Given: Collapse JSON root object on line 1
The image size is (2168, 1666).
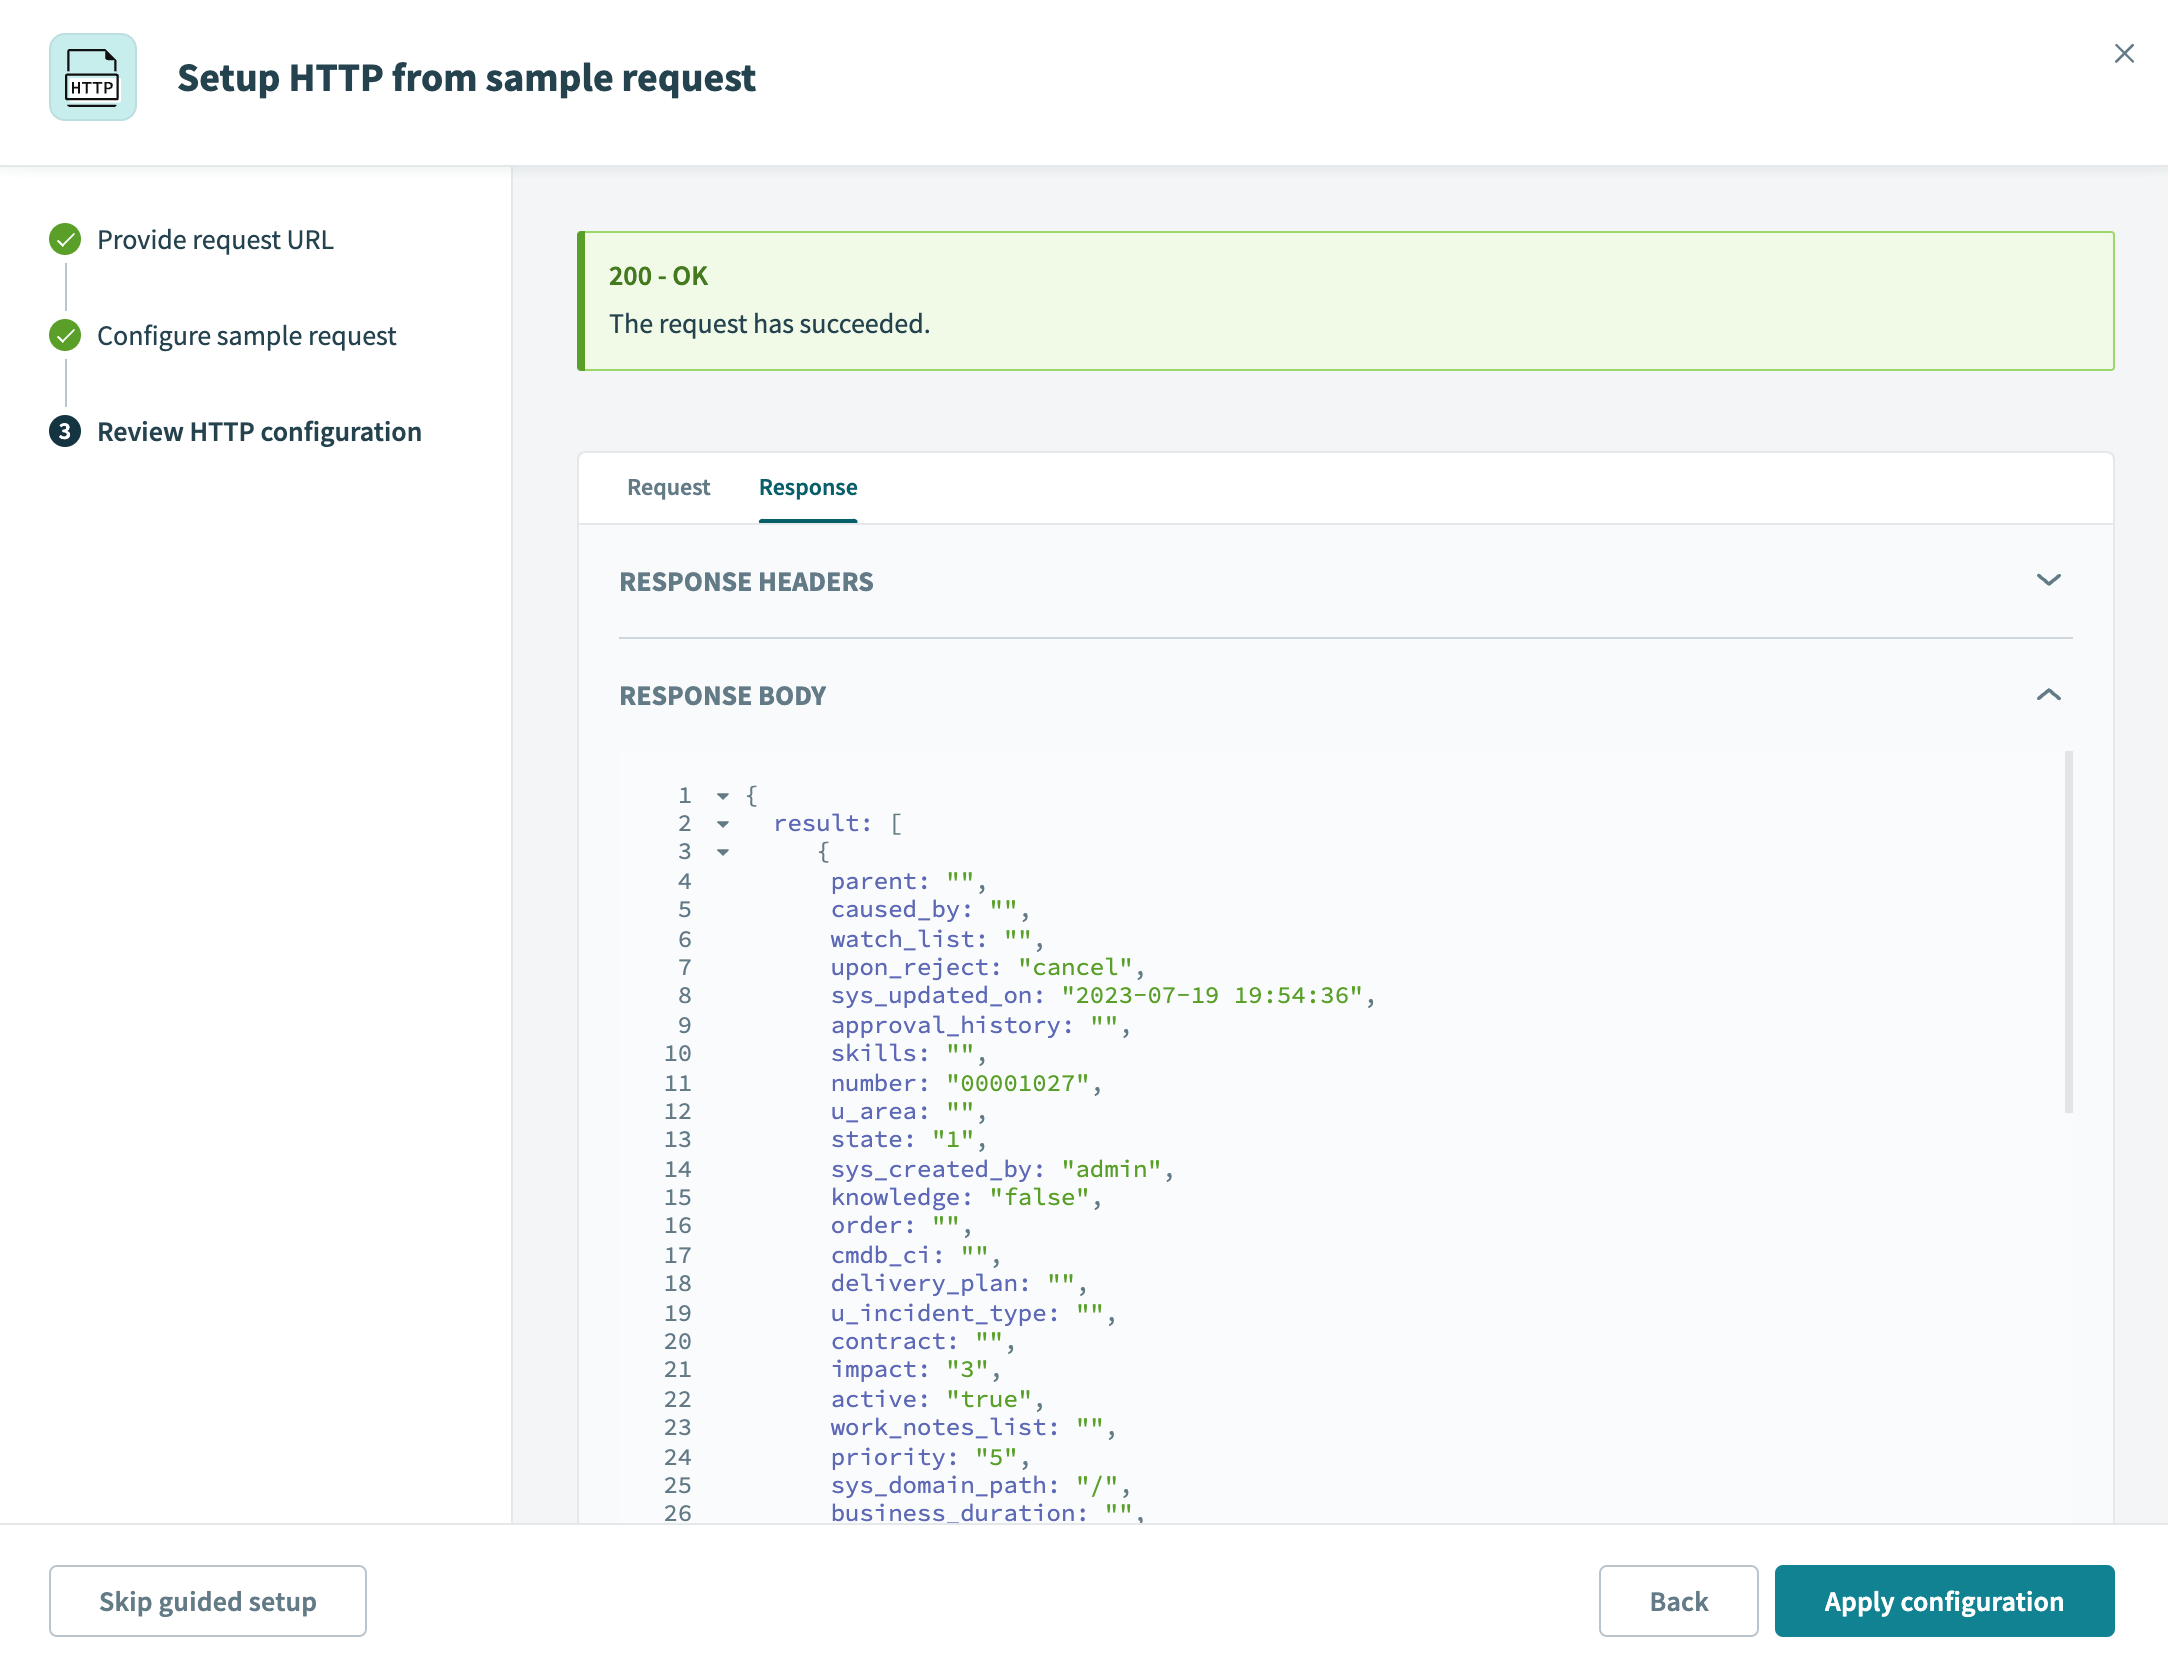Looking at the screenshot, I should click(x=723, y=796).
